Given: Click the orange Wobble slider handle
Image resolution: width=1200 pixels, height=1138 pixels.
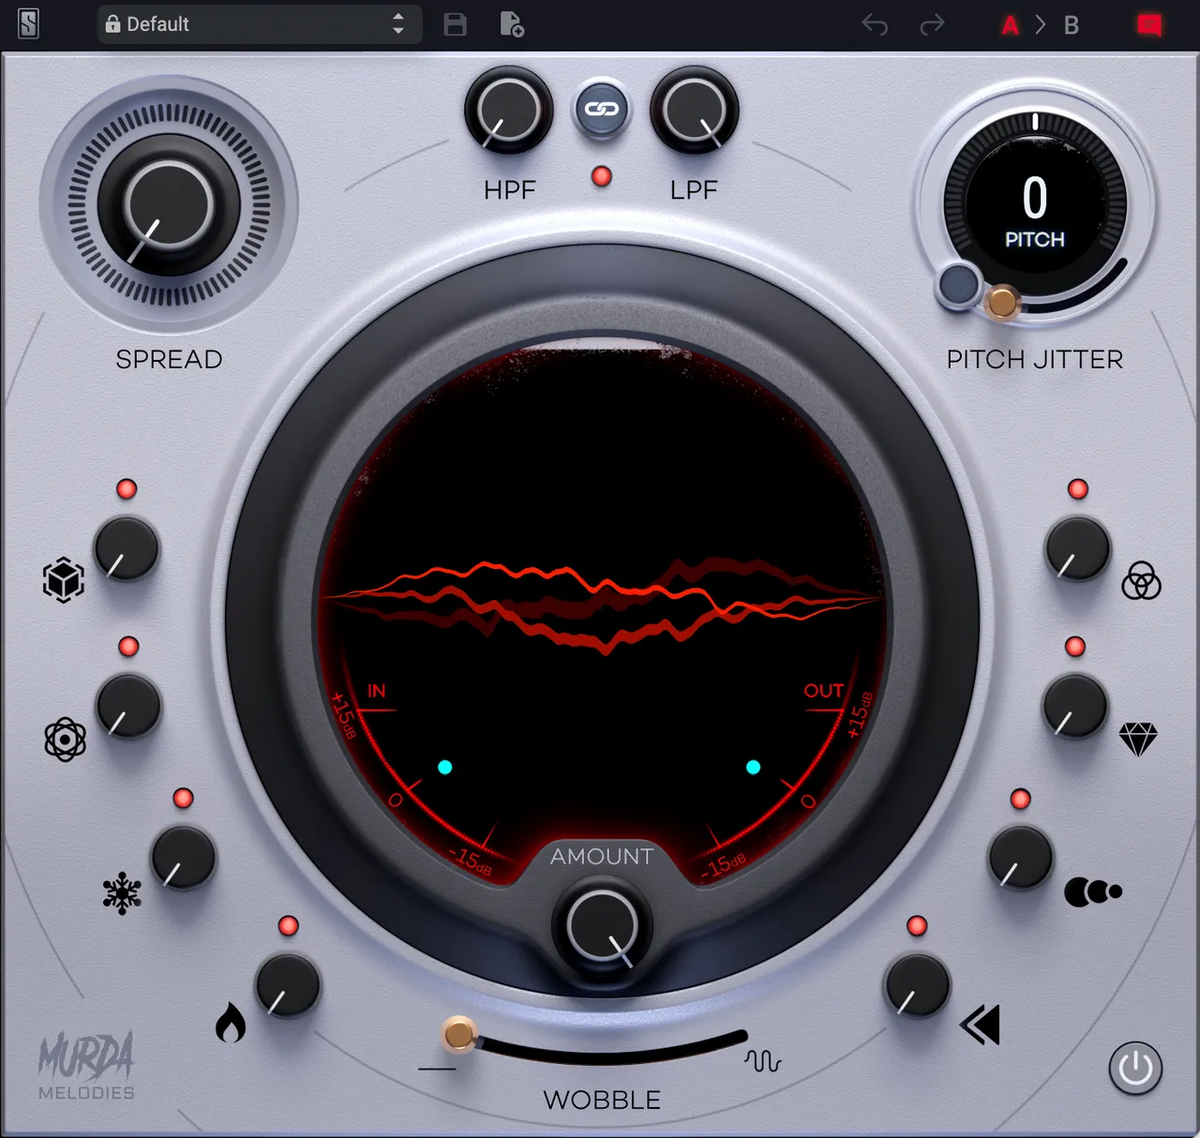Looking at the screenshot, I should coord(458,1038).
